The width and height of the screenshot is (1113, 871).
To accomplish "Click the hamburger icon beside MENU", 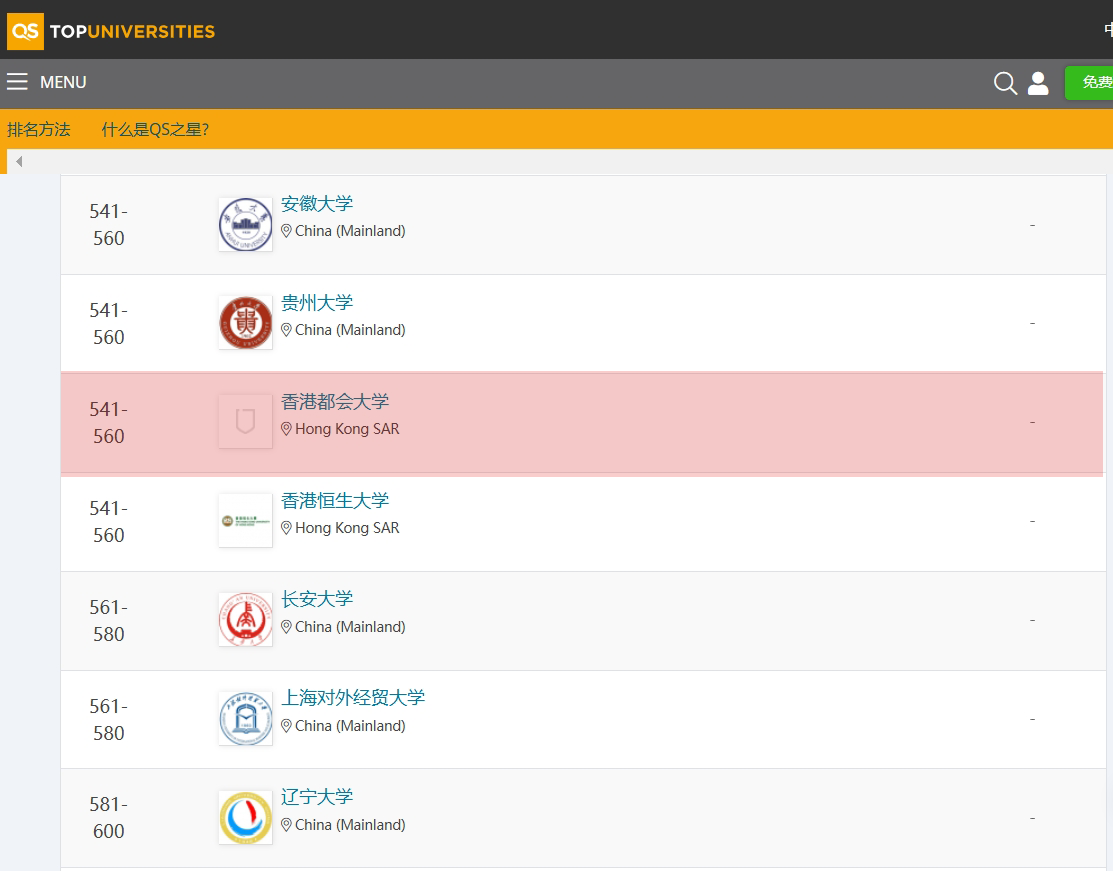I will 17,81.
